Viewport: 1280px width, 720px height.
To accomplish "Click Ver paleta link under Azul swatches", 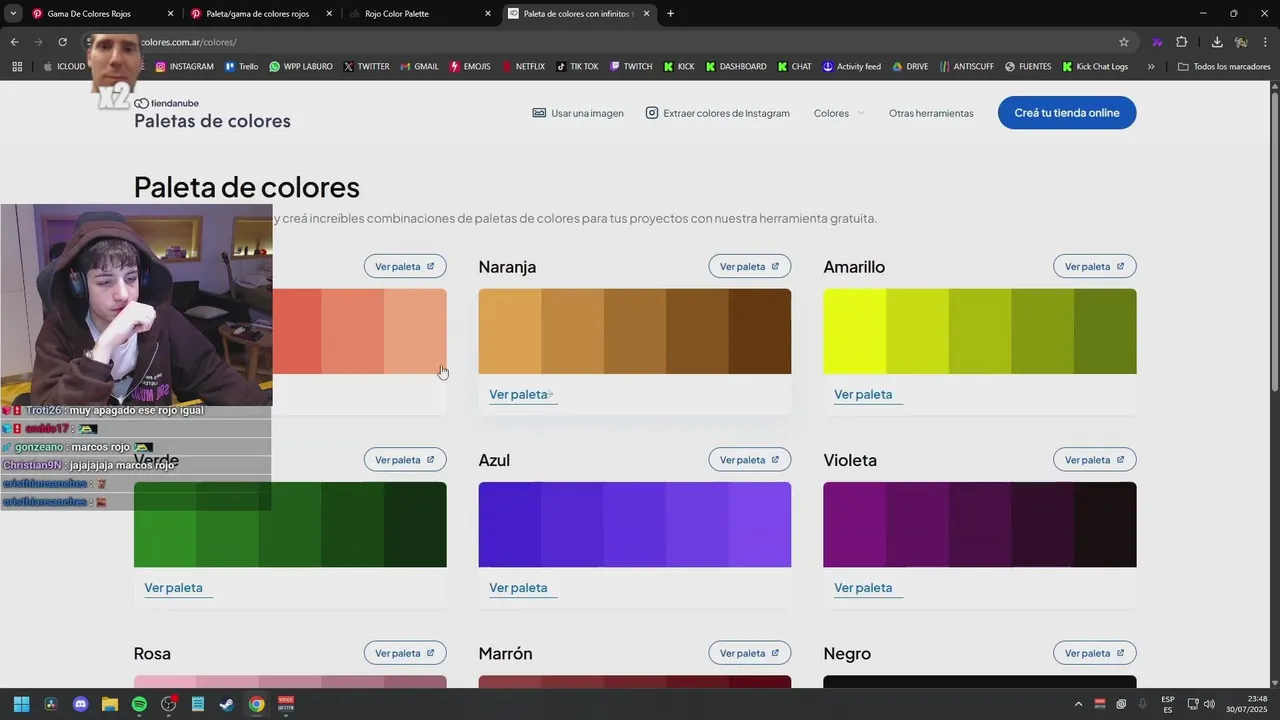I will [521, 588].
